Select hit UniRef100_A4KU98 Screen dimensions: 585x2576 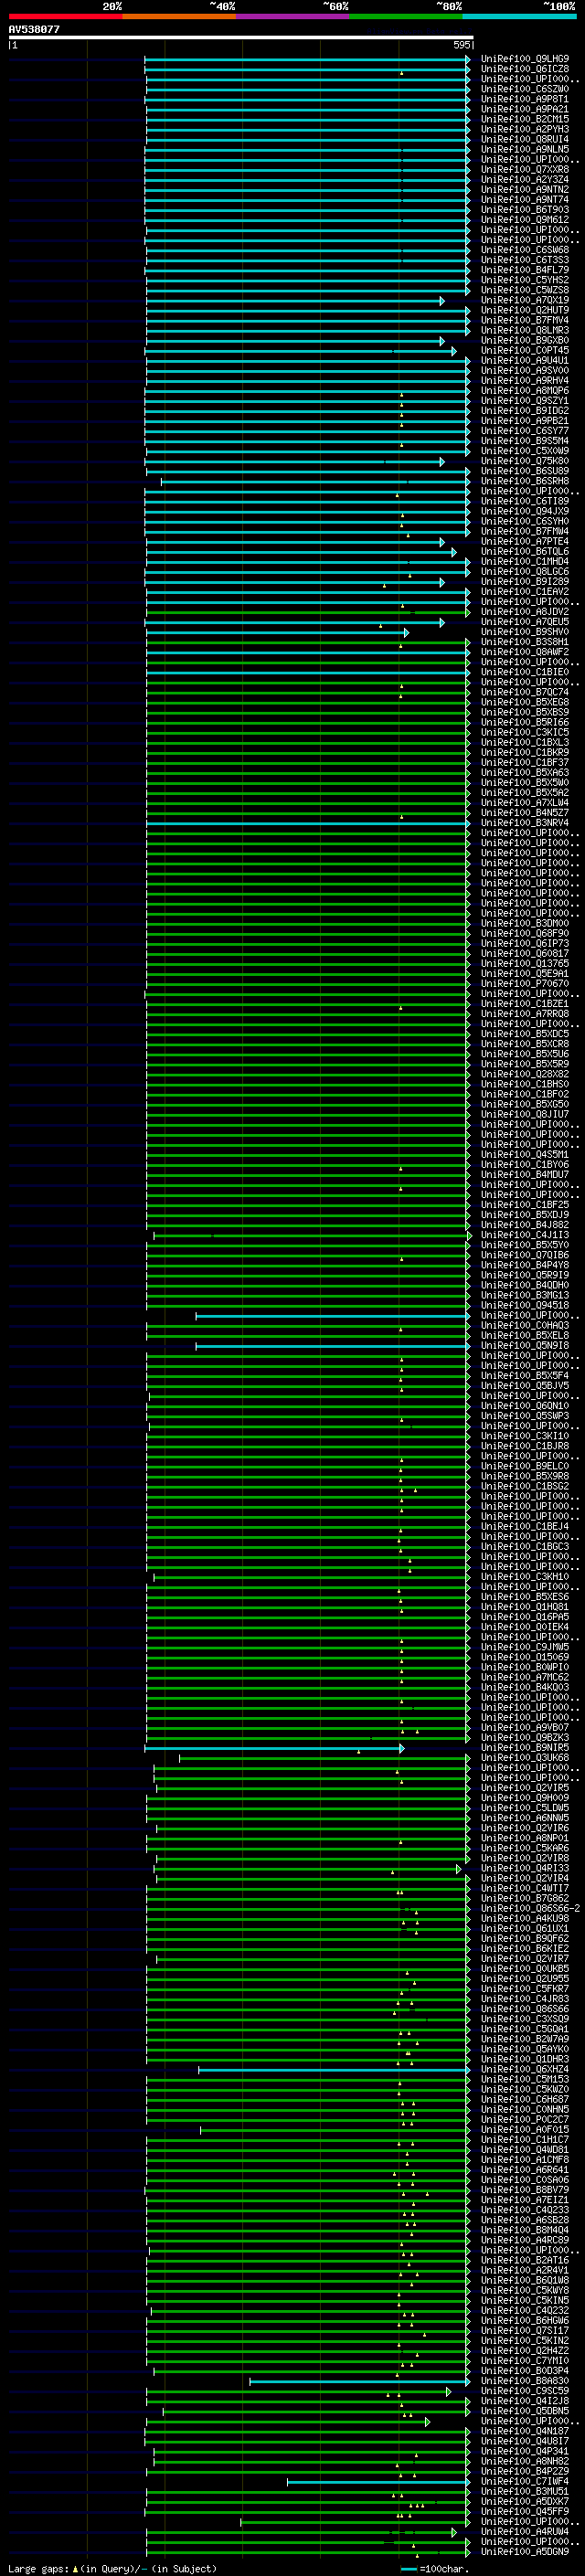[525, 1919]
